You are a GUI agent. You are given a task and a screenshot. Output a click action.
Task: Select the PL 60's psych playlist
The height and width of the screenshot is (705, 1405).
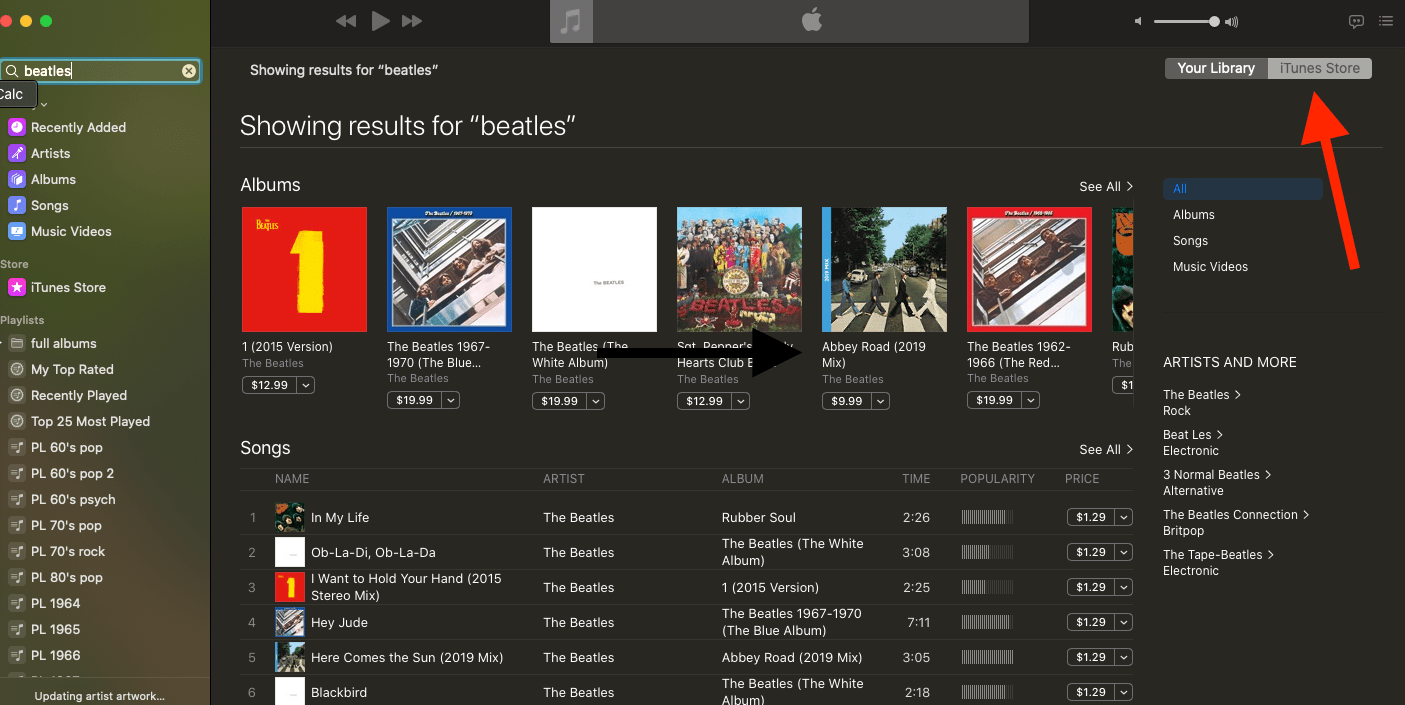(73, 499)
